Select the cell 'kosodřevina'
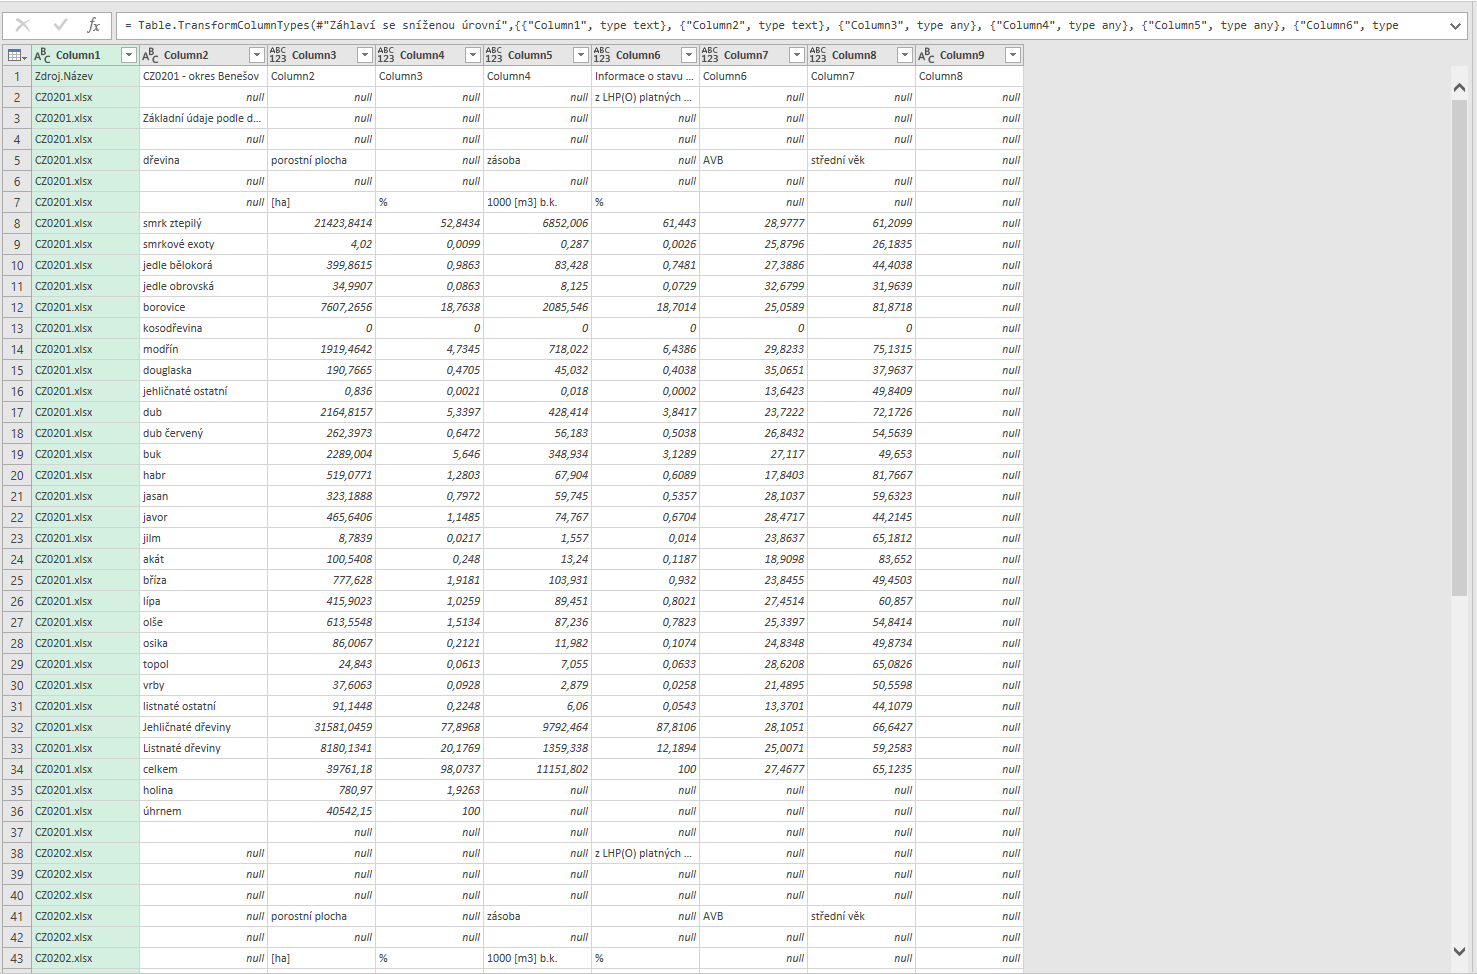The width and height of the screenshot is (1477, 974). tap(203, 328)
